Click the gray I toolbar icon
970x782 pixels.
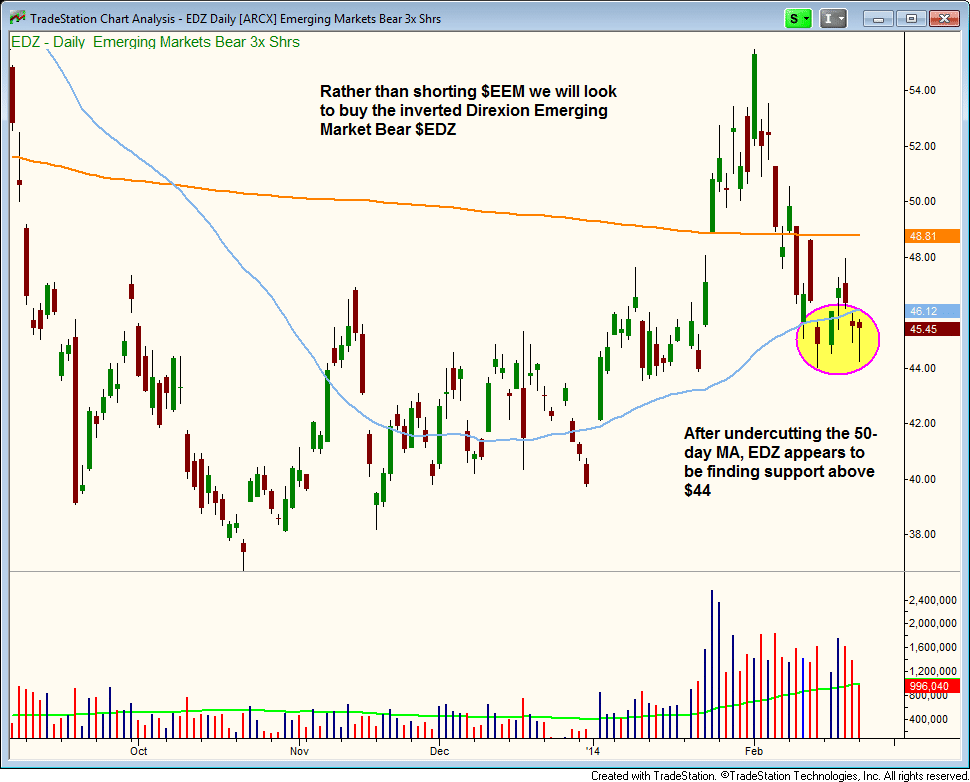[x=828, y=18]
